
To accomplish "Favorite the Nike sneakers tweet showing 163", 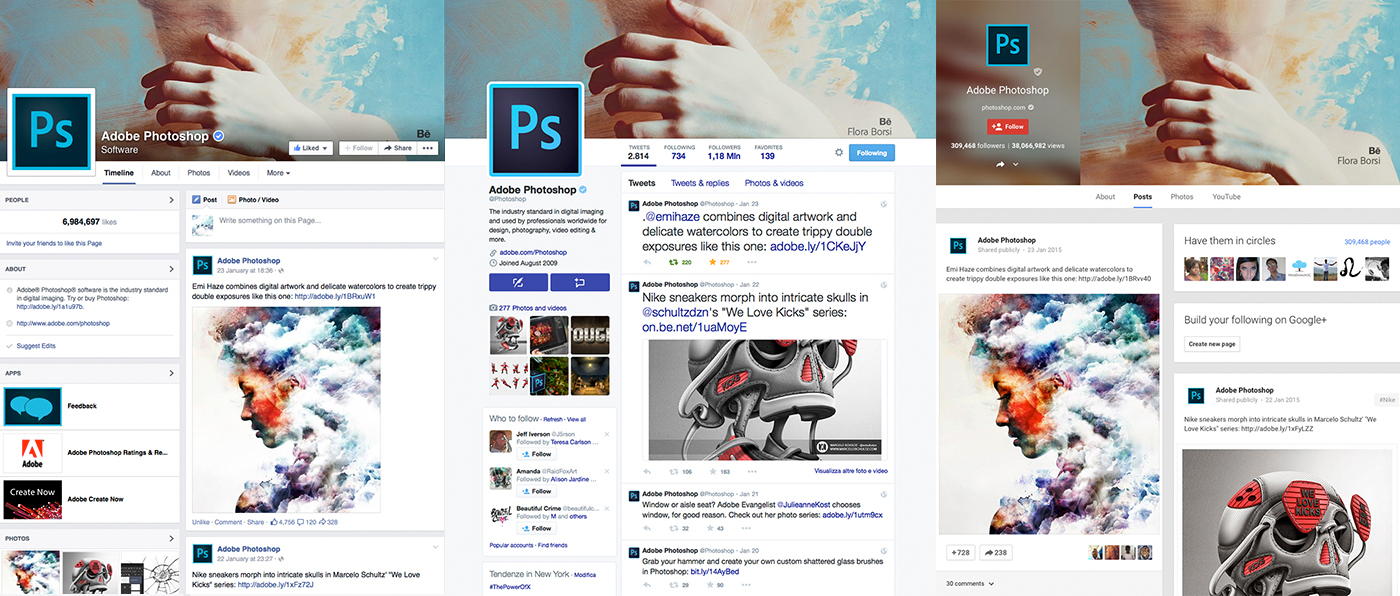I will pyautogui.click(x=712, y=471).
